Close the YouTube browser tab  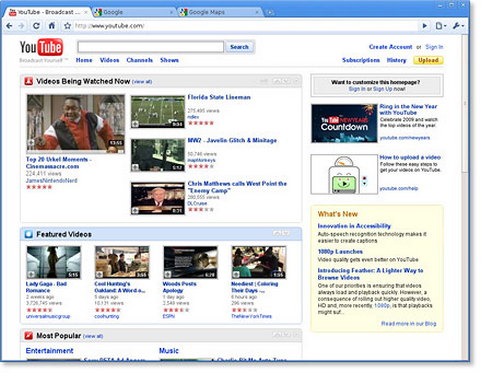coord(86,12)
